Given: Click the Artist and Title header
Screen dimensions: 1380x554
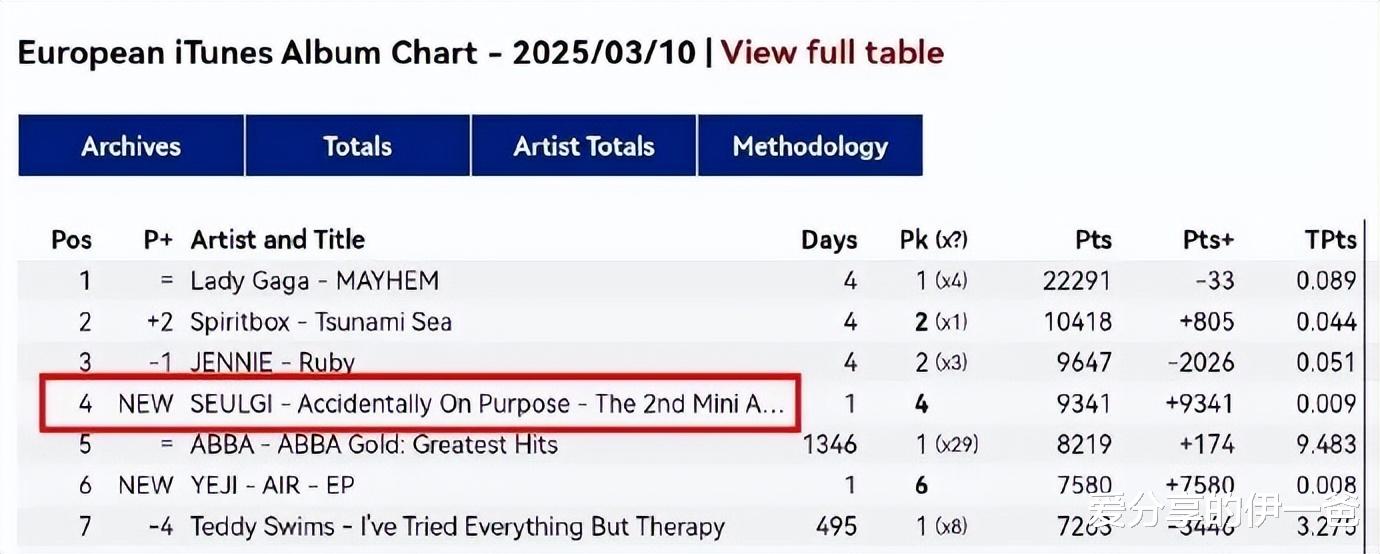Looking at the screenshot, I should point(278,240).
